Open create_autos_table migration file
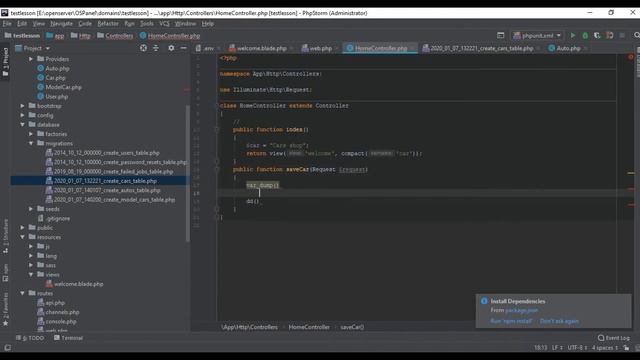The height and width of the screenshot is (360, 640). 103,190
